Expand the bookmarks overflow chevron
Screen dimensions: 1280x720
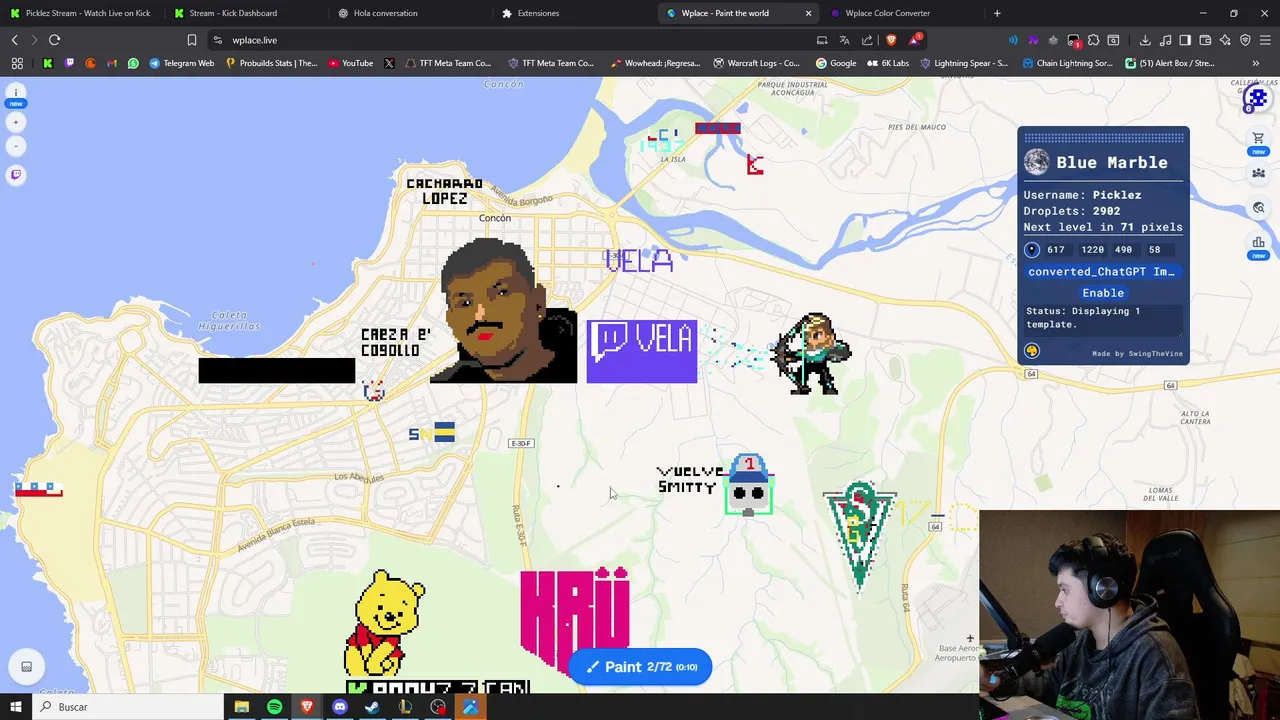tap(1256, 63)
